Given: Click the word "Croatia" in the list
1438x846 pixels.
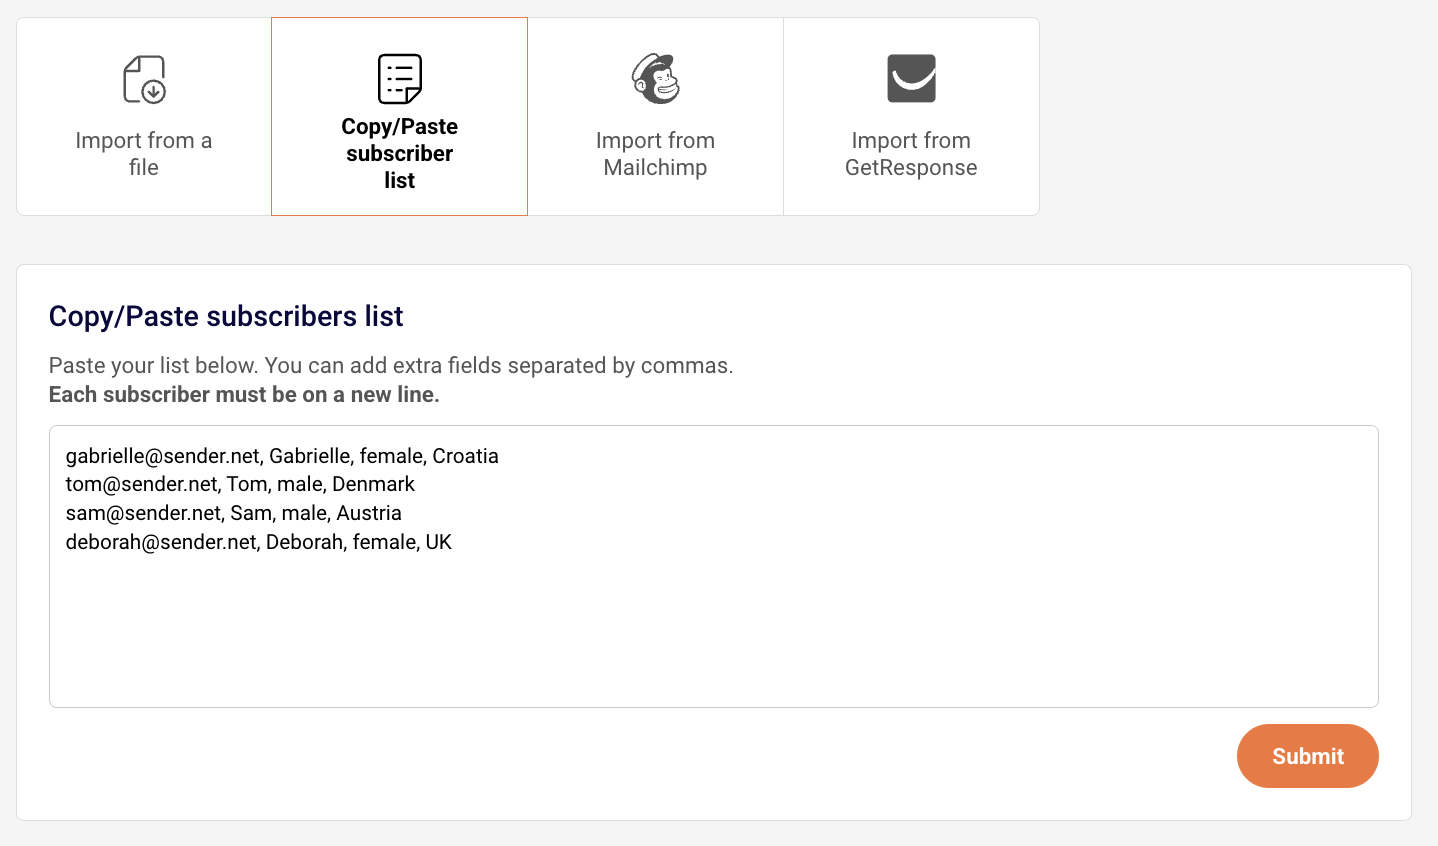Looking at the screenshot, I should tap(465, 456).
